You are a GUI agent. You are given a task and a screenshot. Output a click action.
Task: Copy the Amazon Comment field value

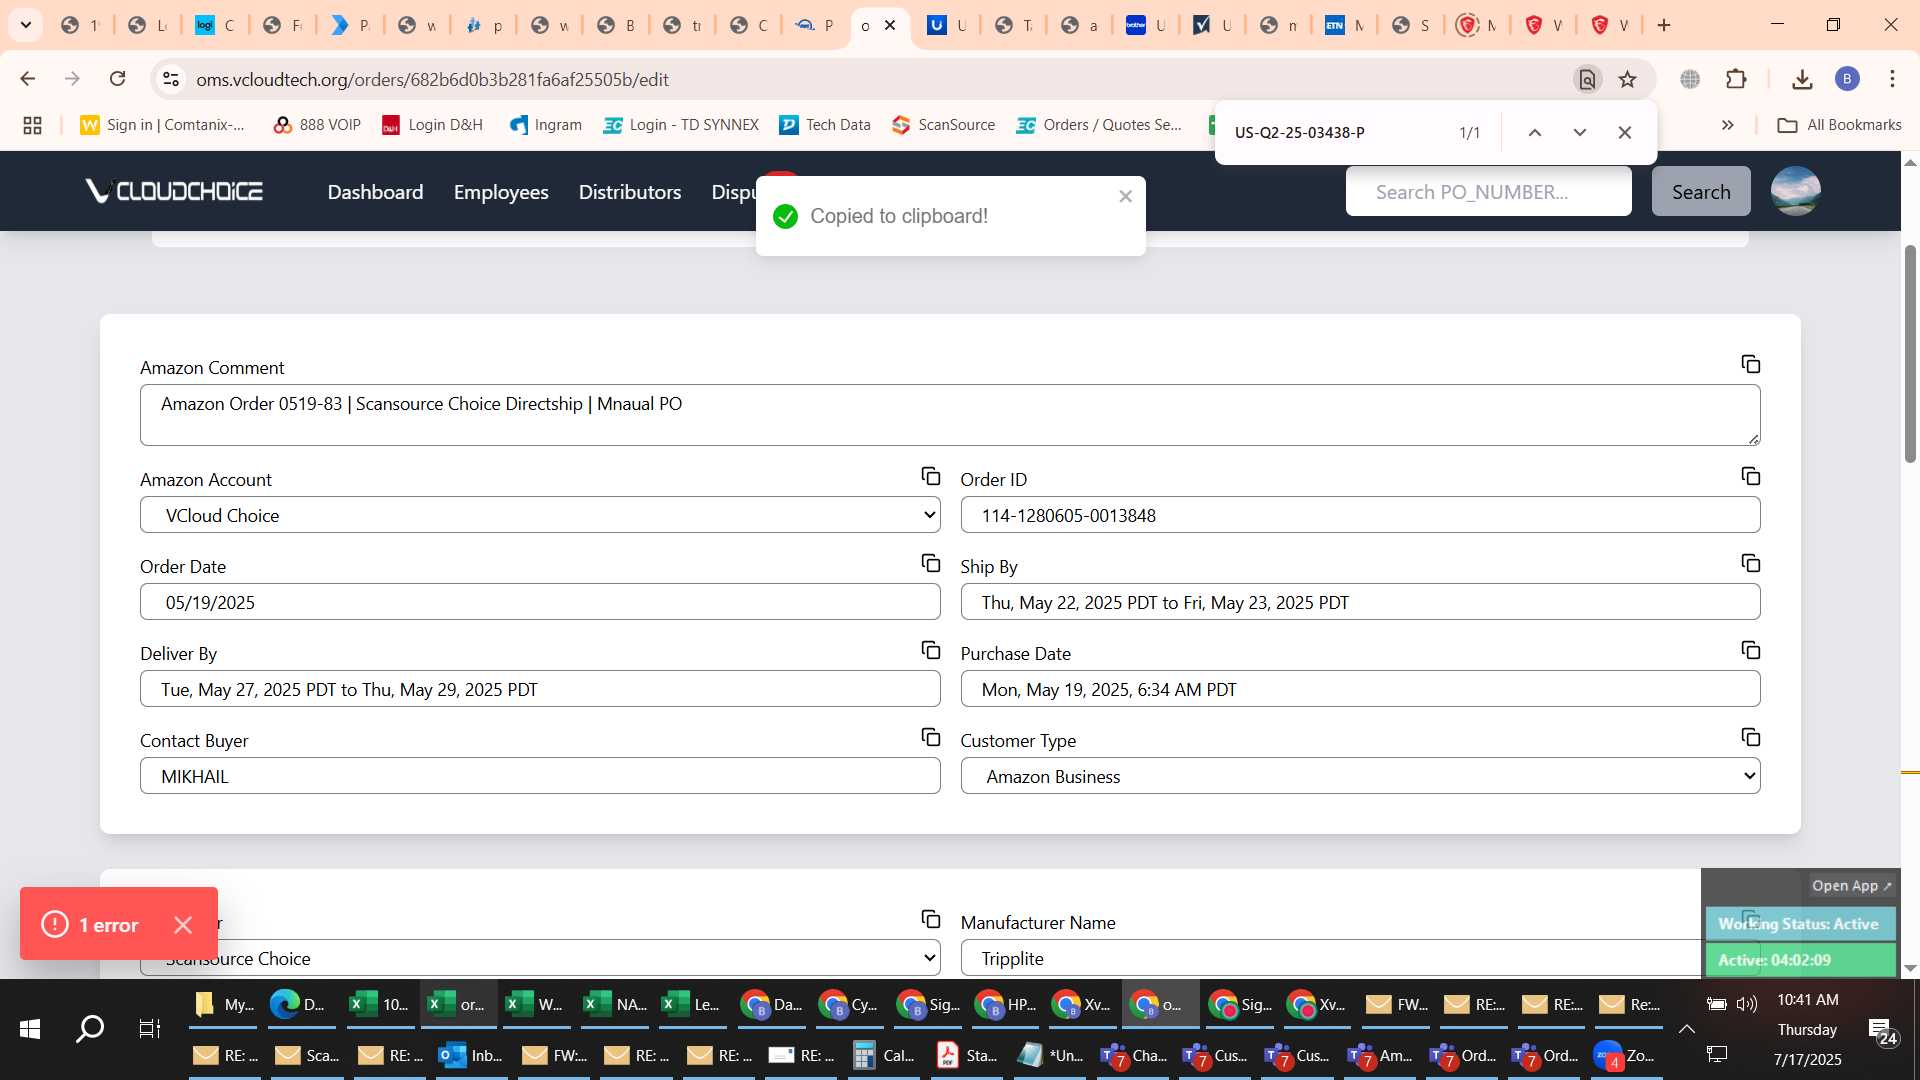click(x=1750, y=364)
